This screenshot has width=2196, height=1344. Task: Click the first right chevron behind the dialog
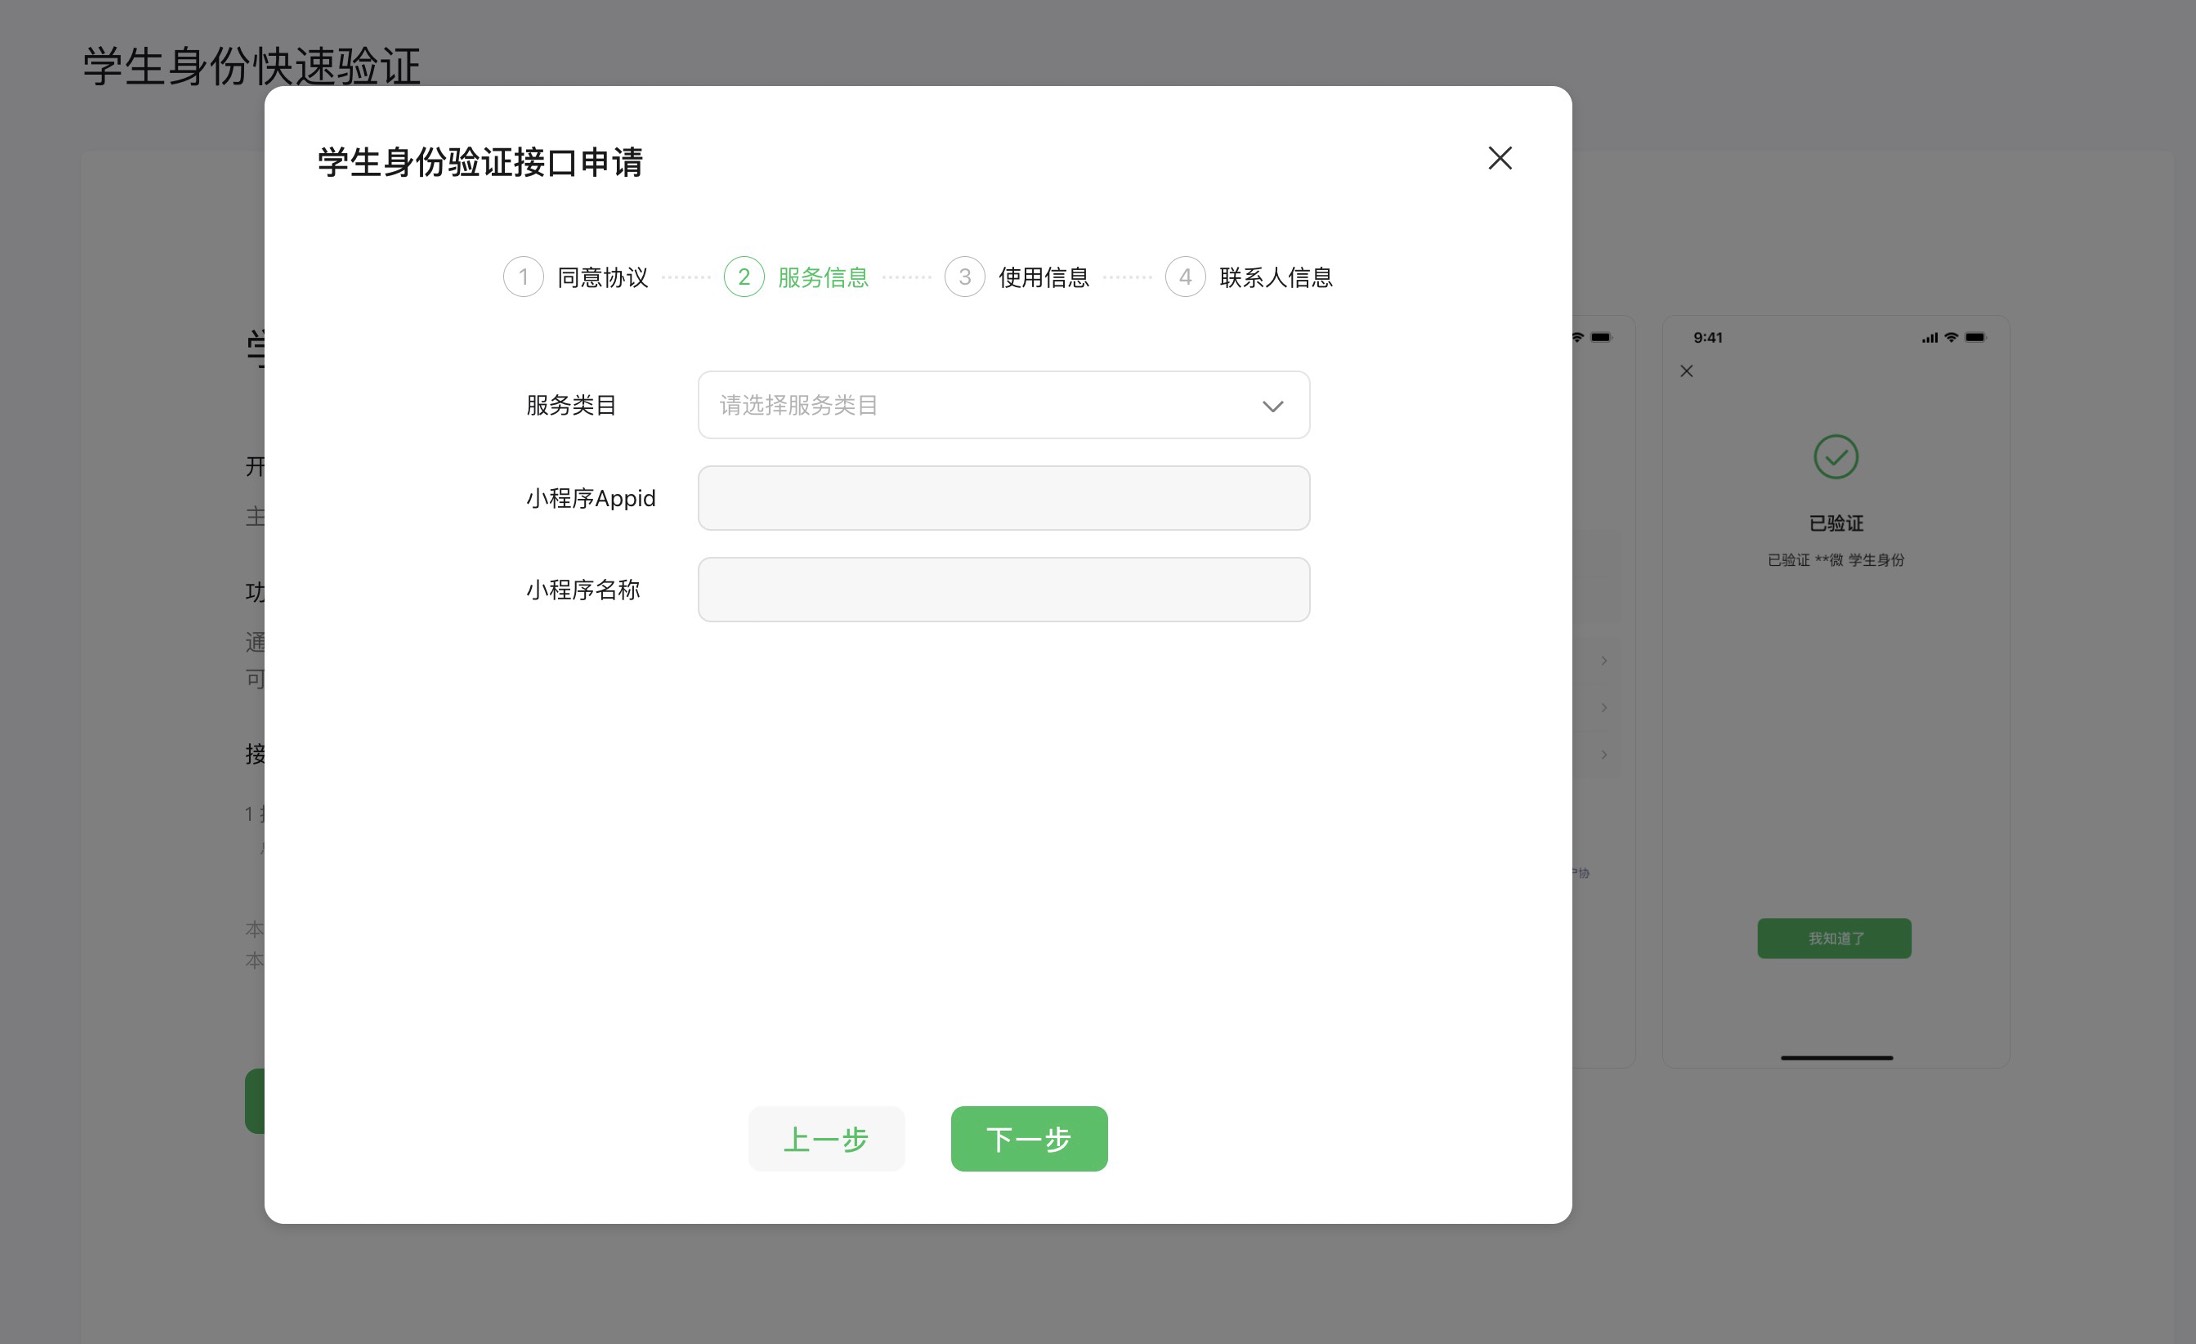pos(1604,660)
